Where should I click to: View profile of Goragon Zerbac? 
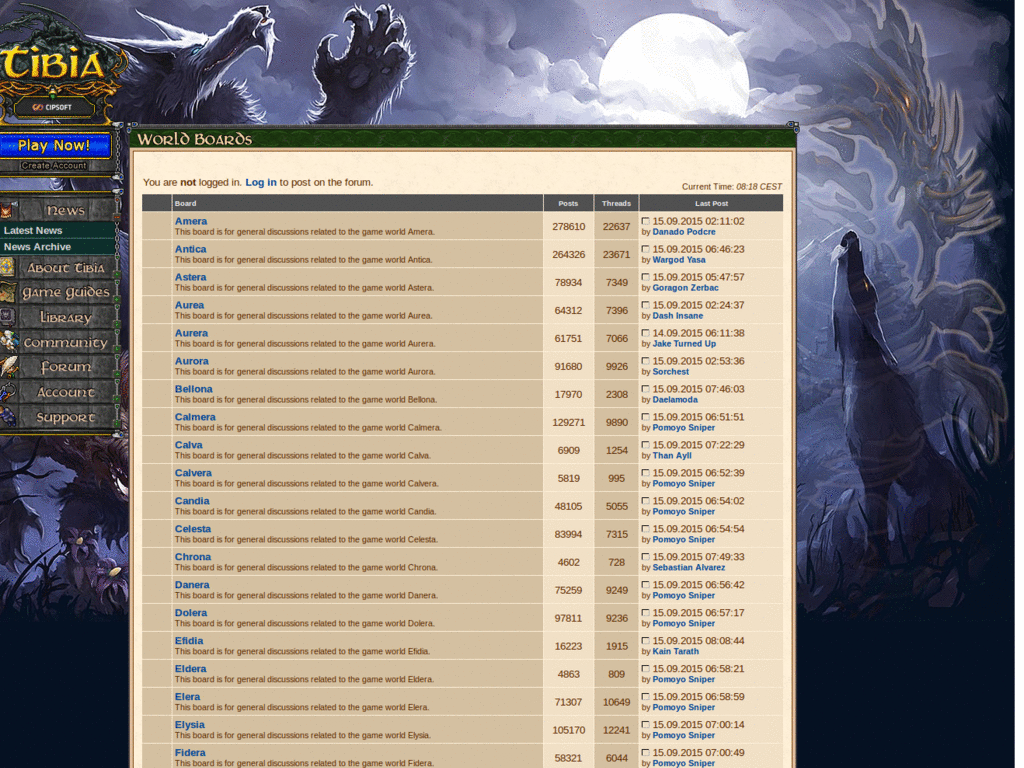pyautogui.click(x=685, y=288)
